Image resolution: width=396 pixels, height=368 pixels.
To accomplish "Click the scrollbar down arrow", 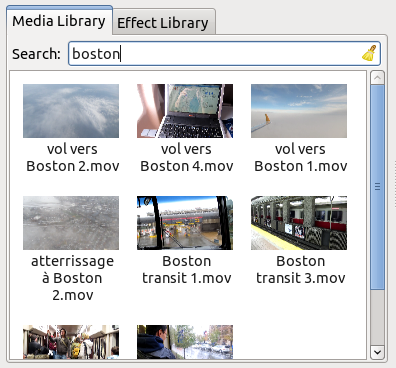I will (377, 352).
